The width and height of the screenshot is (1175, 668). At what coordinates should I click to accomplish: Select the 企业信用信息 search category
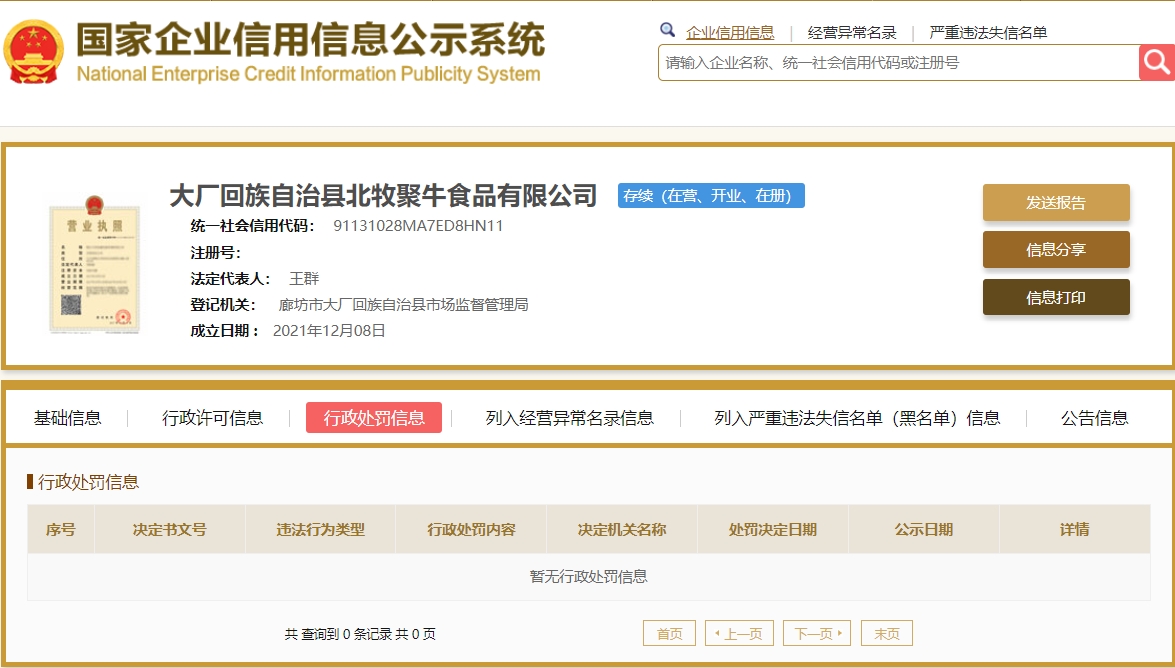click(730, 32)
